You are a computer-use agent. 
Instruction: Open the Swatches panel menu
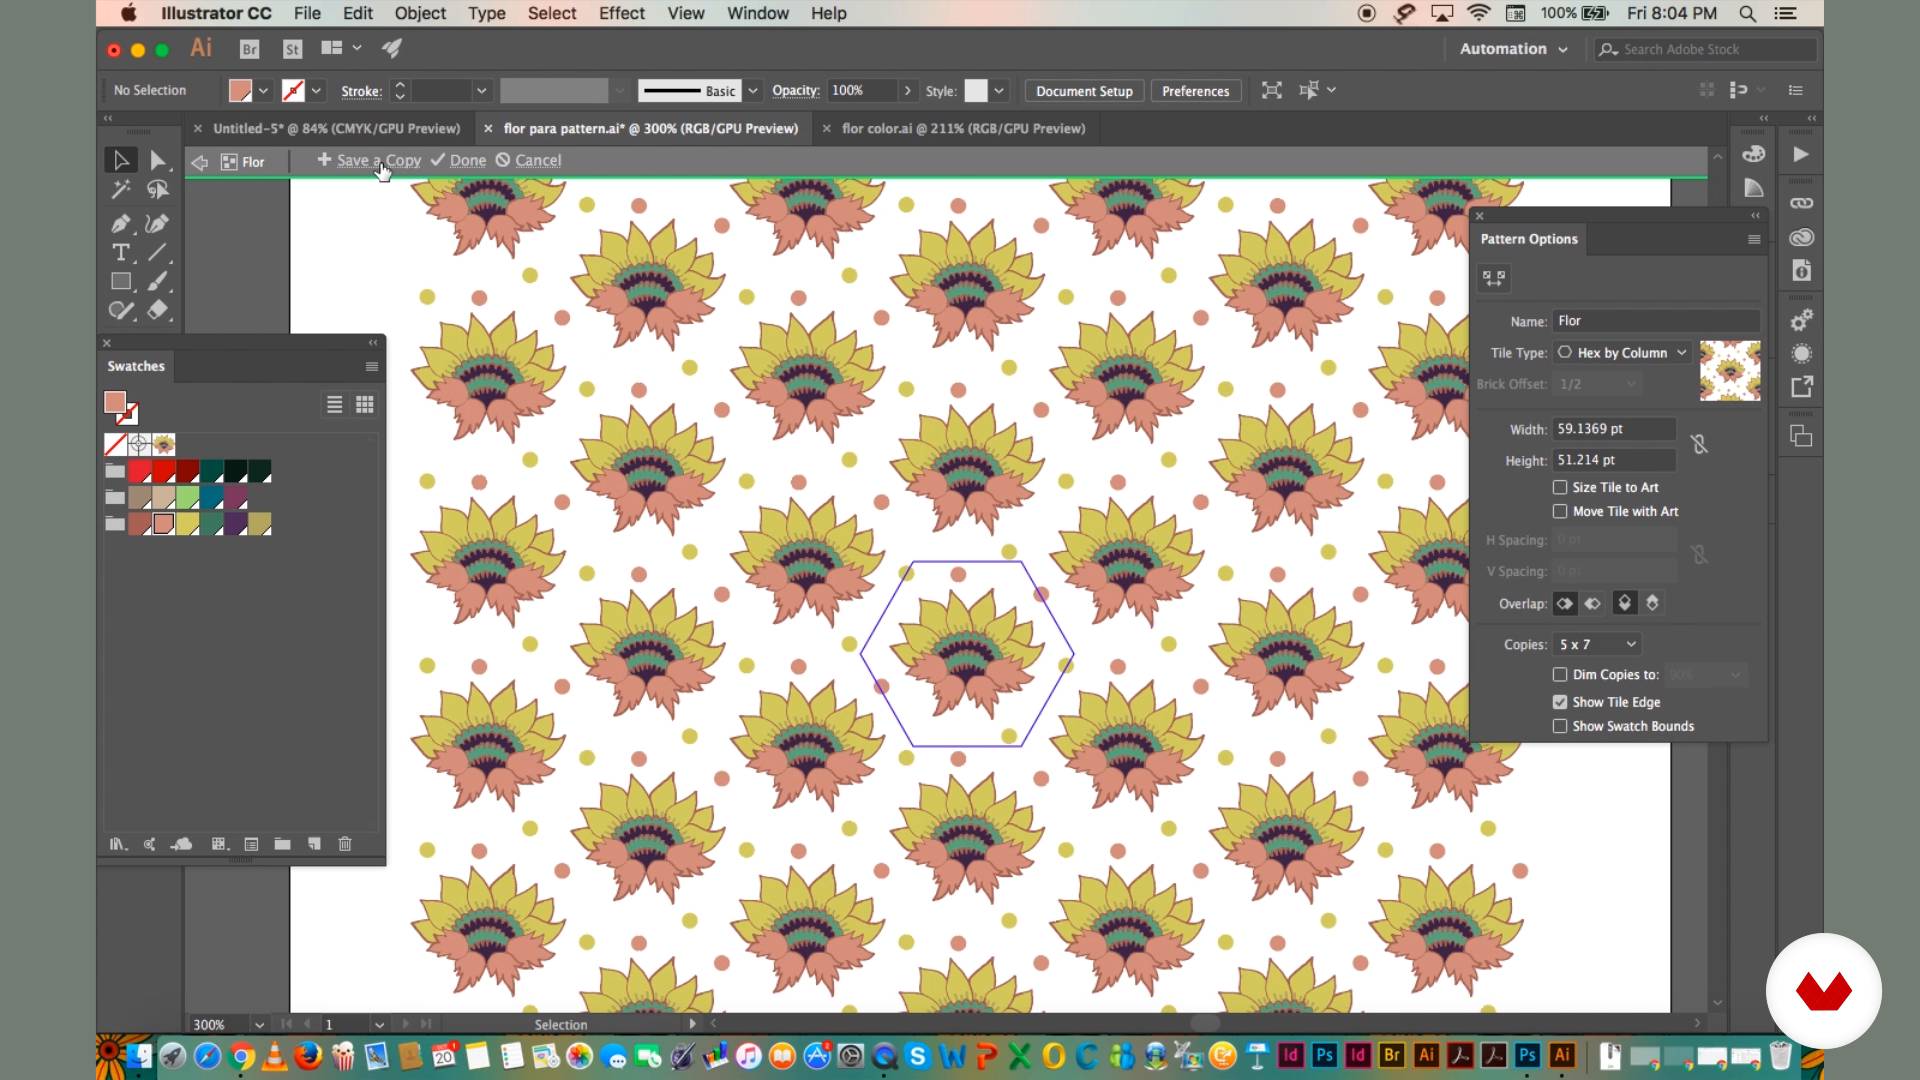(x=372, y=366)
